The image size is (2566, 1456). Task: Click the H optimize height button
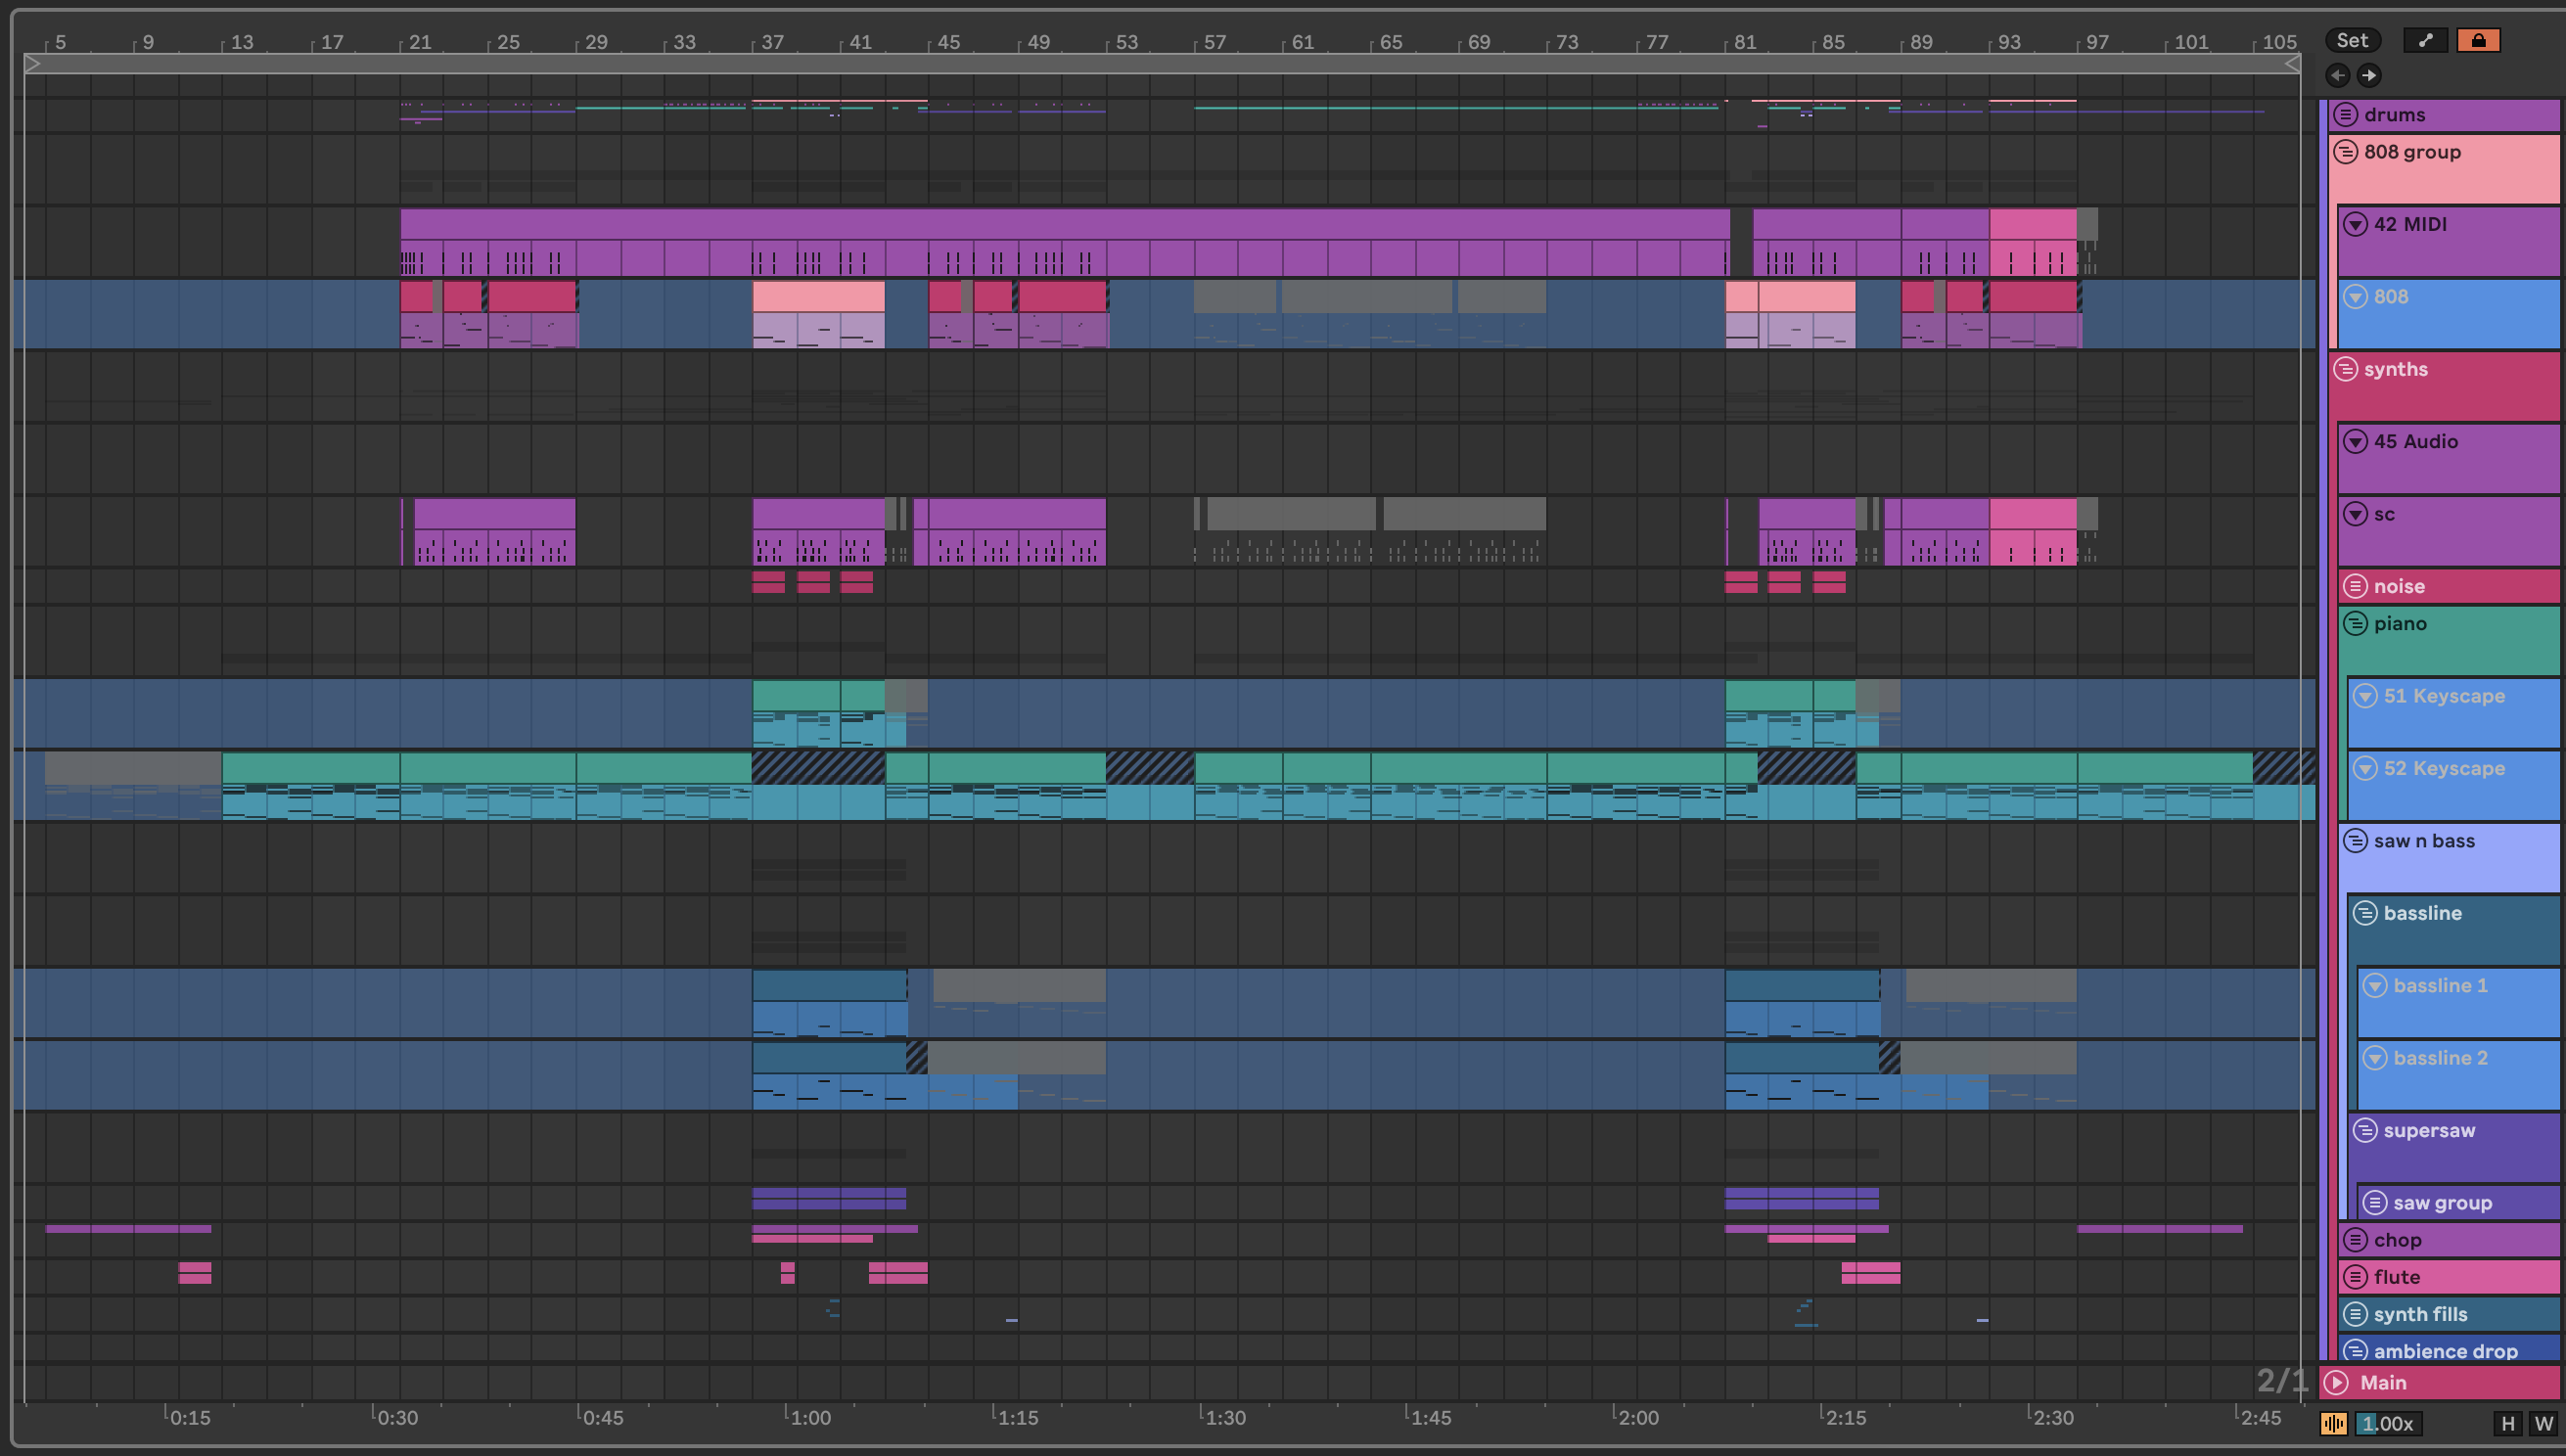pyautogui.click(x=2507, y=1423)
